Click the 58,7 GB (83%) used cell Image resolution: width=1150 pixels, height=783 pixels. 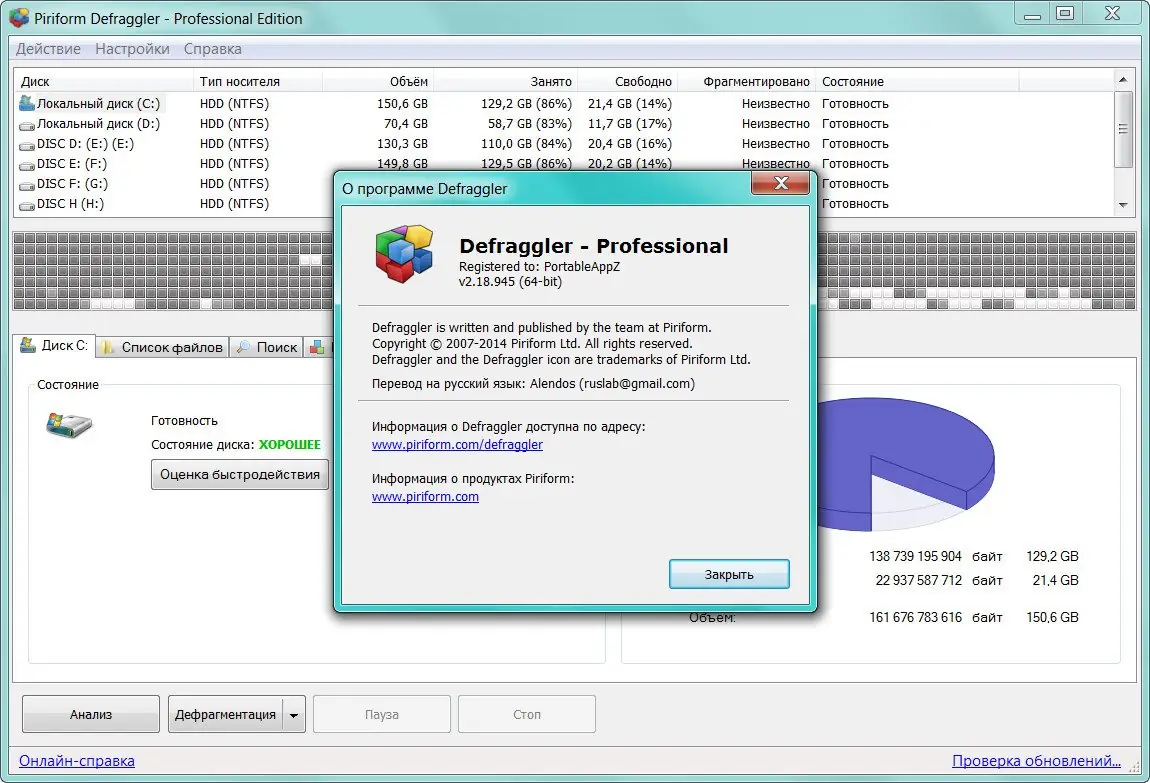click(530, 124)
